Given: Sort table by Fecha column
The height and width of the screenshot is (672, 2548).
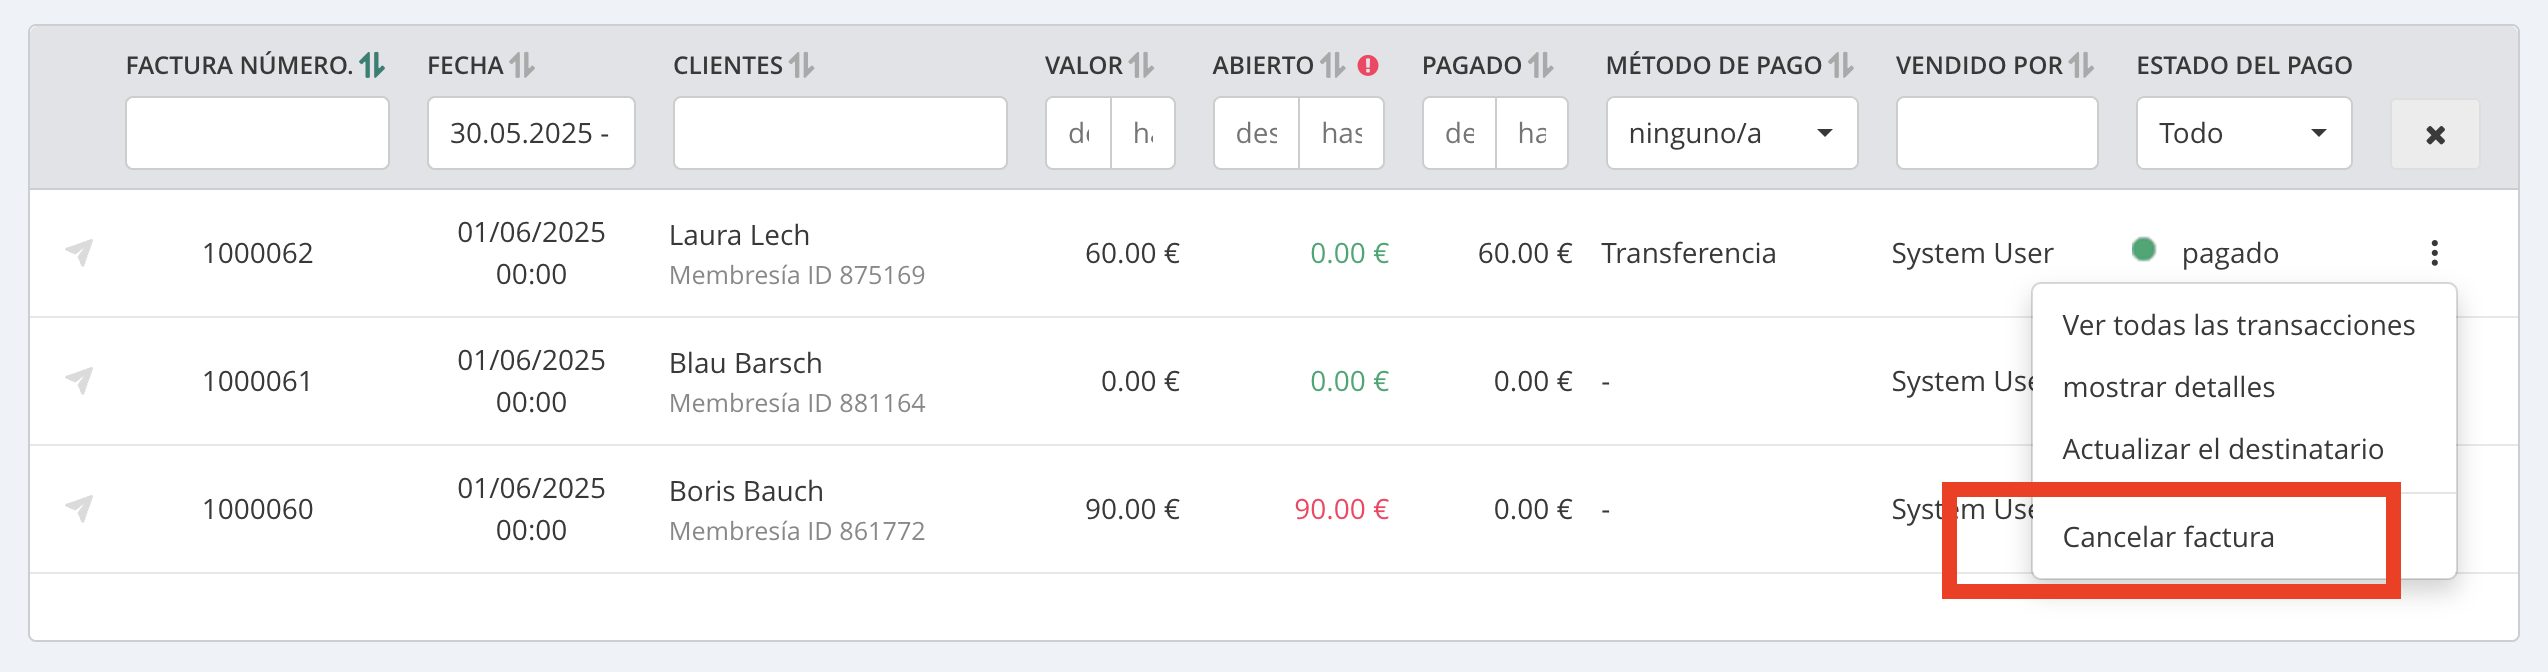Looking at the screenshot, I should coord(522,66).
